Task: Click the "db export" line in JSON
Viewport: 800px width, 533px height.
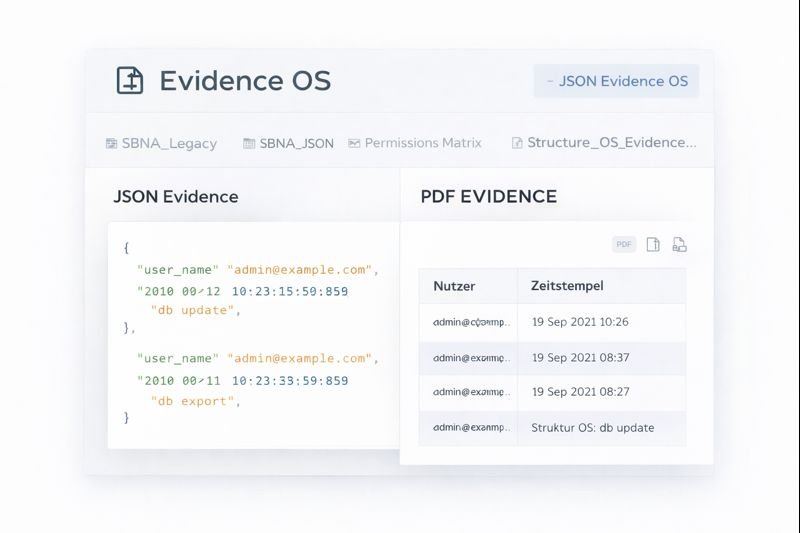Action: (x=196, y=400)
